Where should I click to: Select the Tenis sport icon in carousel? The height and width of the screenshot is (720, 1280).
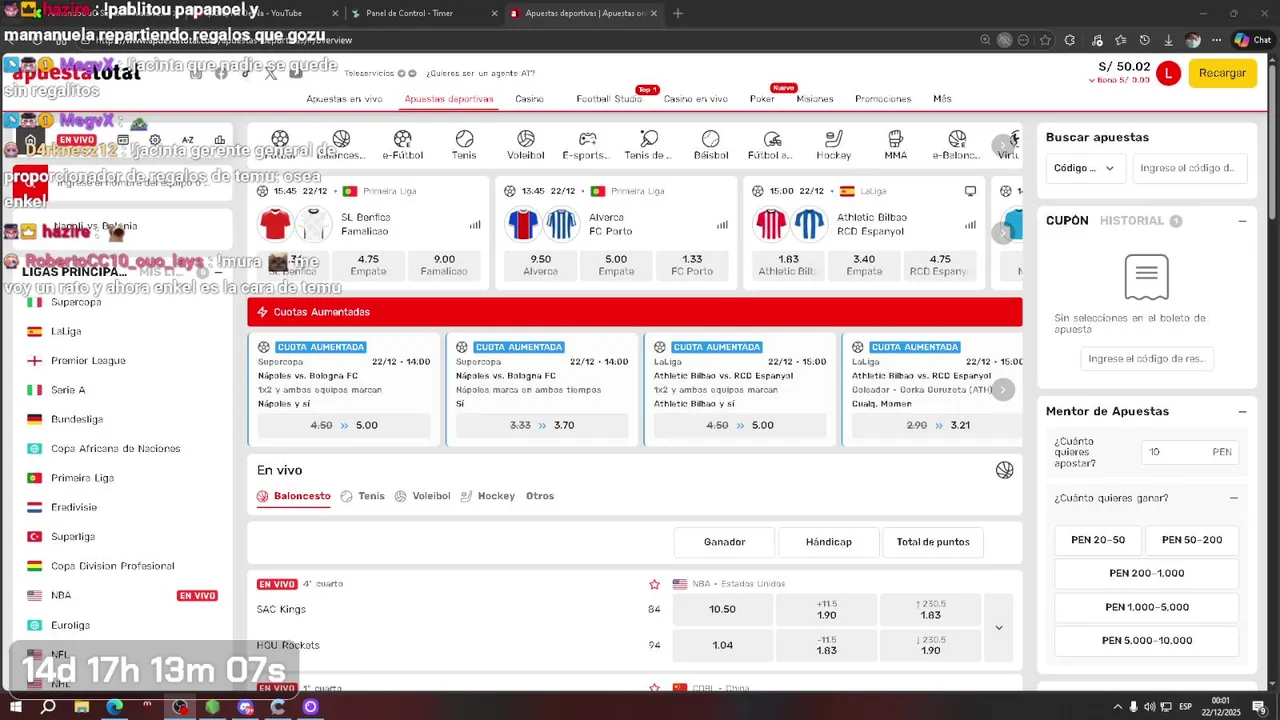[464, 139]
